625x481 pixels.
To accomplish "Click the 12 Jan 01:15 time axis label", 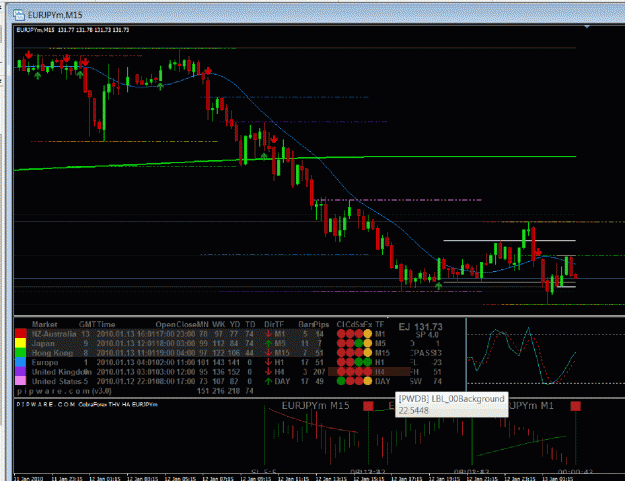I will [x=104, y=478].
